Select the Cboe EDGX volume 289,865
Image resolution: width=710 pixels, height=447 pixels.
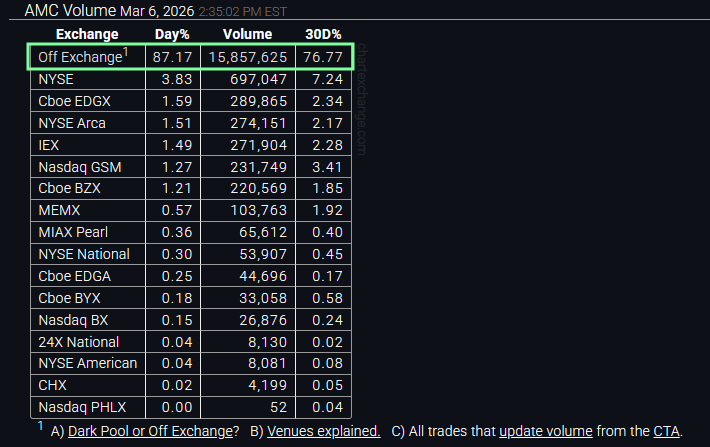pos(259,101)
